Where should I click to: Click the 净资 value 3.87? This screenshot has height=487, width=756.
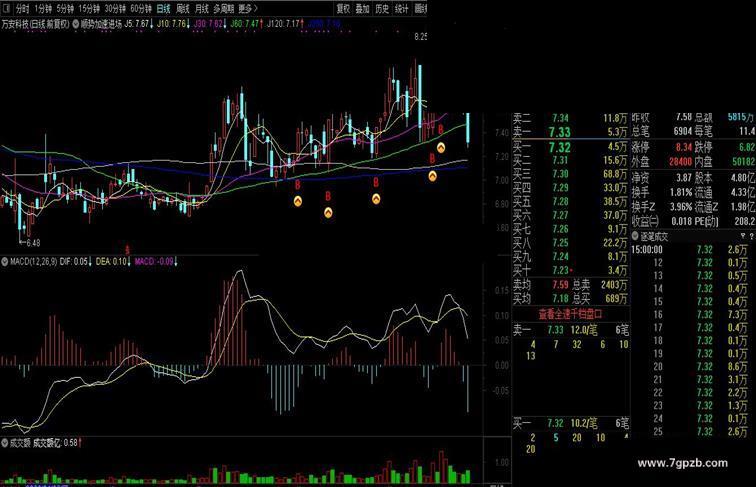tap(684, 177)
